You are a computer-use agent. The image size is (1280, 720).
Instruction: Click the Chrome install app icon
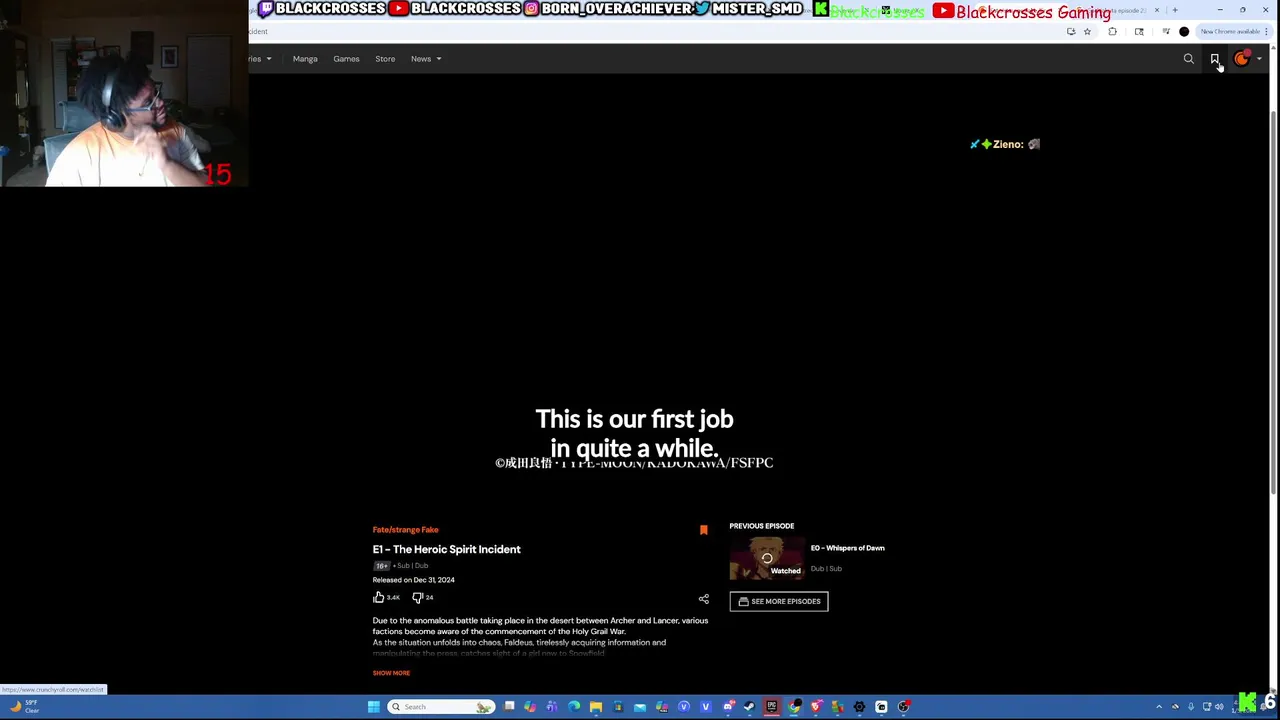point(1071,32)
